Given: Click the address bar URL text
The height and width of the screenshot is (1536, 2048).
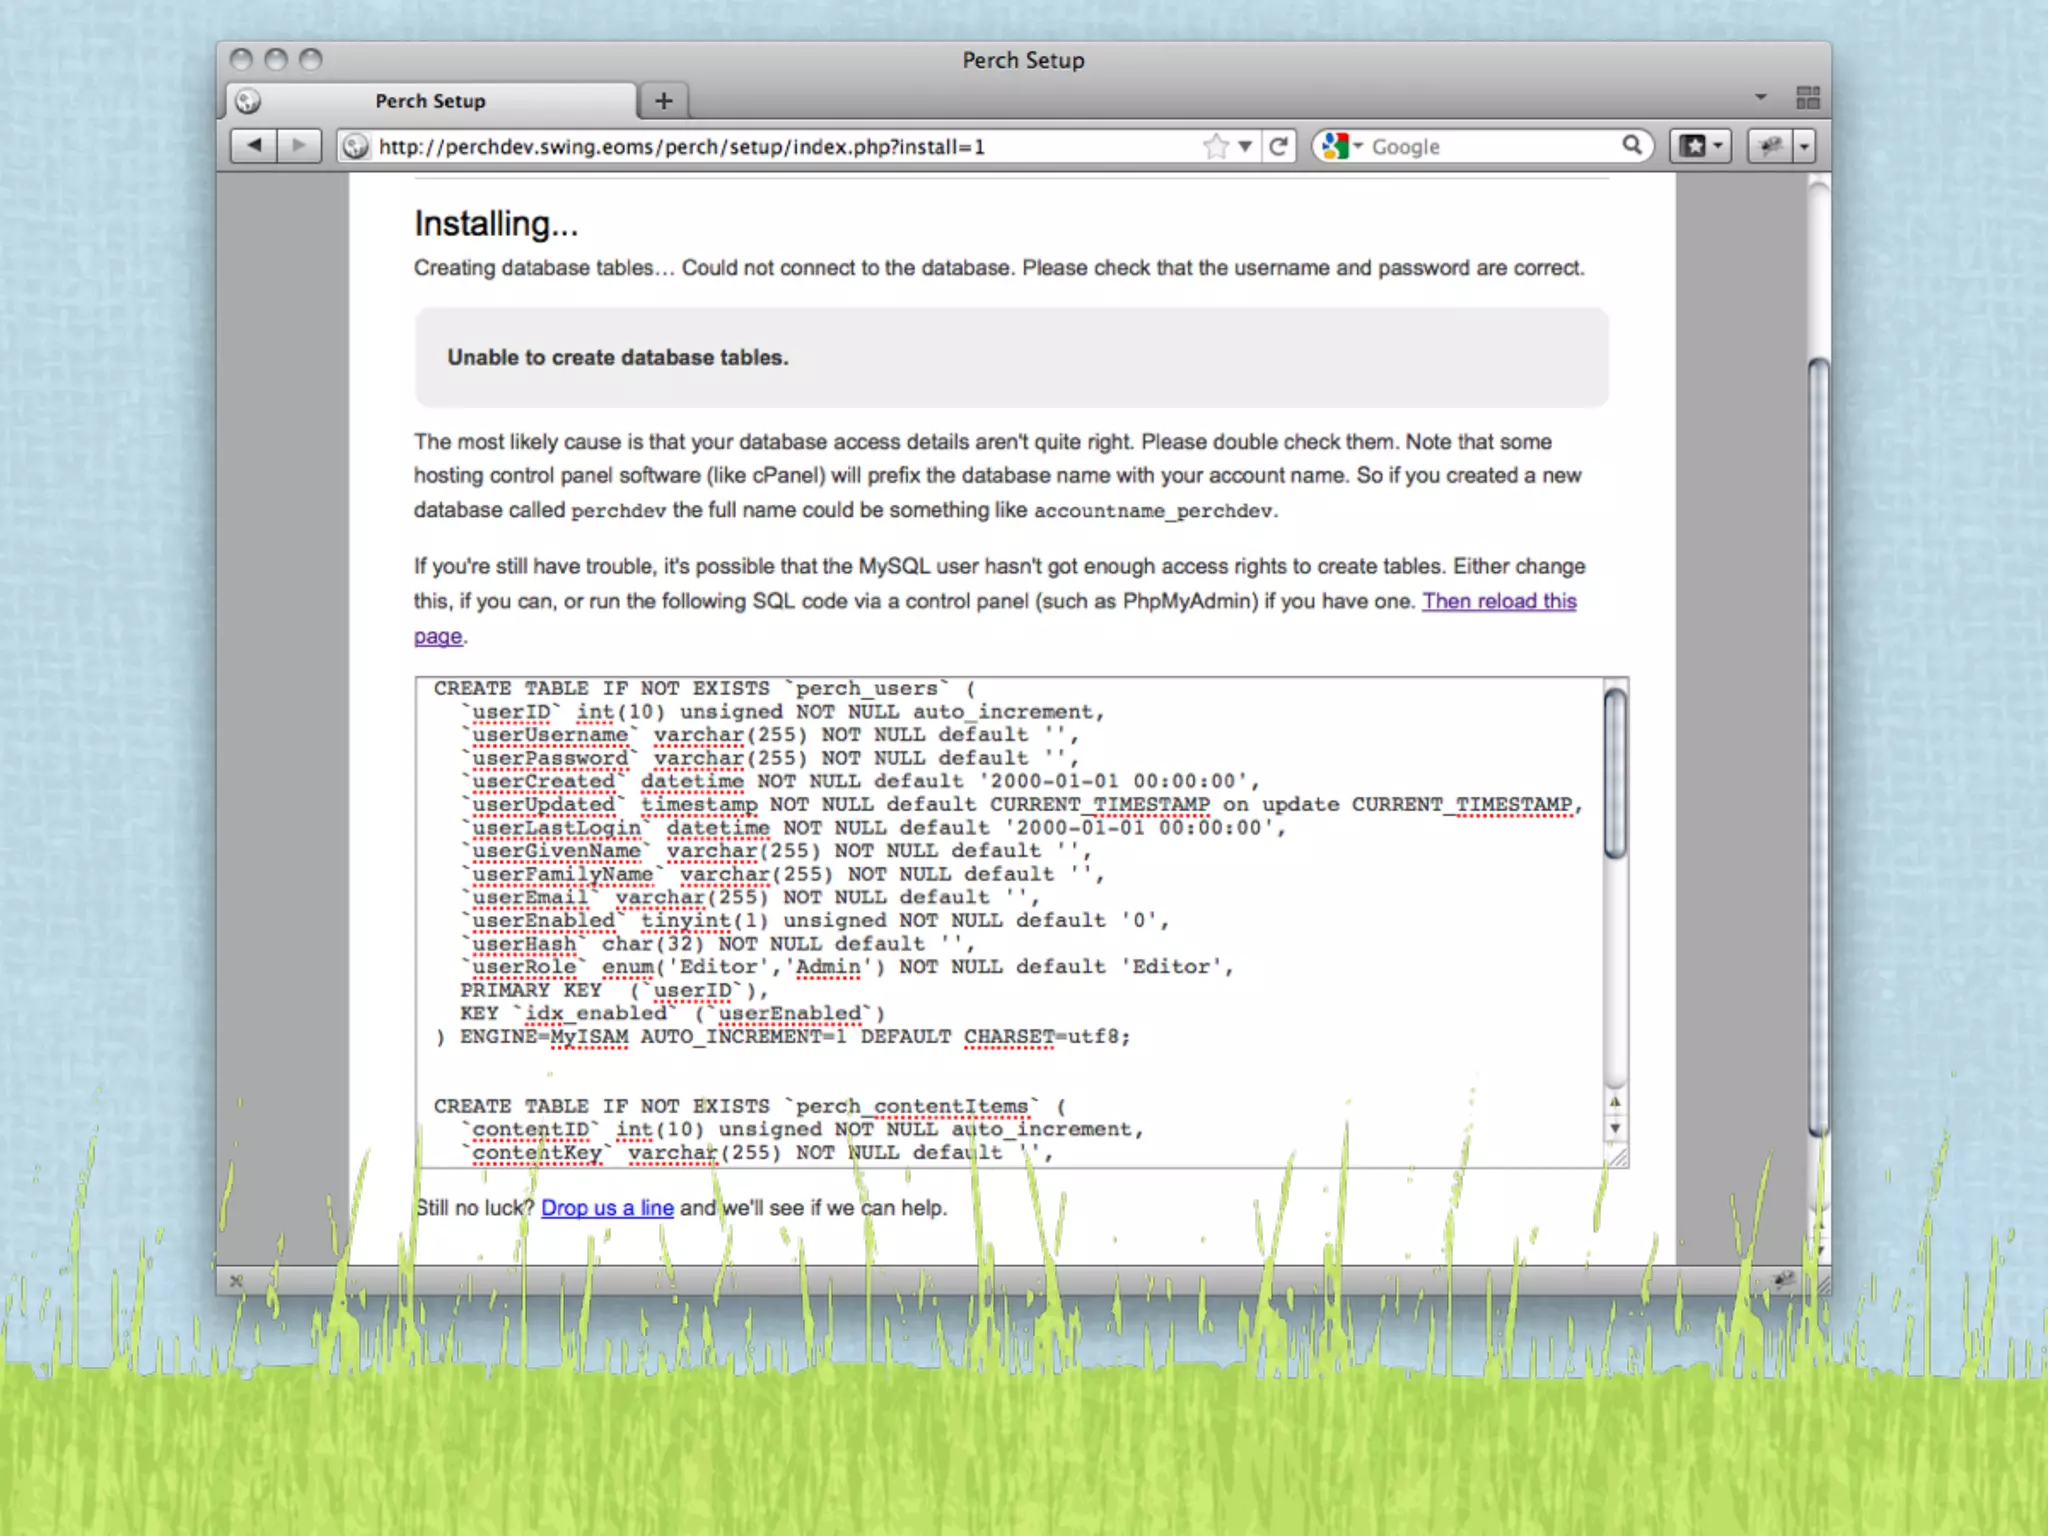Looking at the screenshot, I should (x=680, y=147).
